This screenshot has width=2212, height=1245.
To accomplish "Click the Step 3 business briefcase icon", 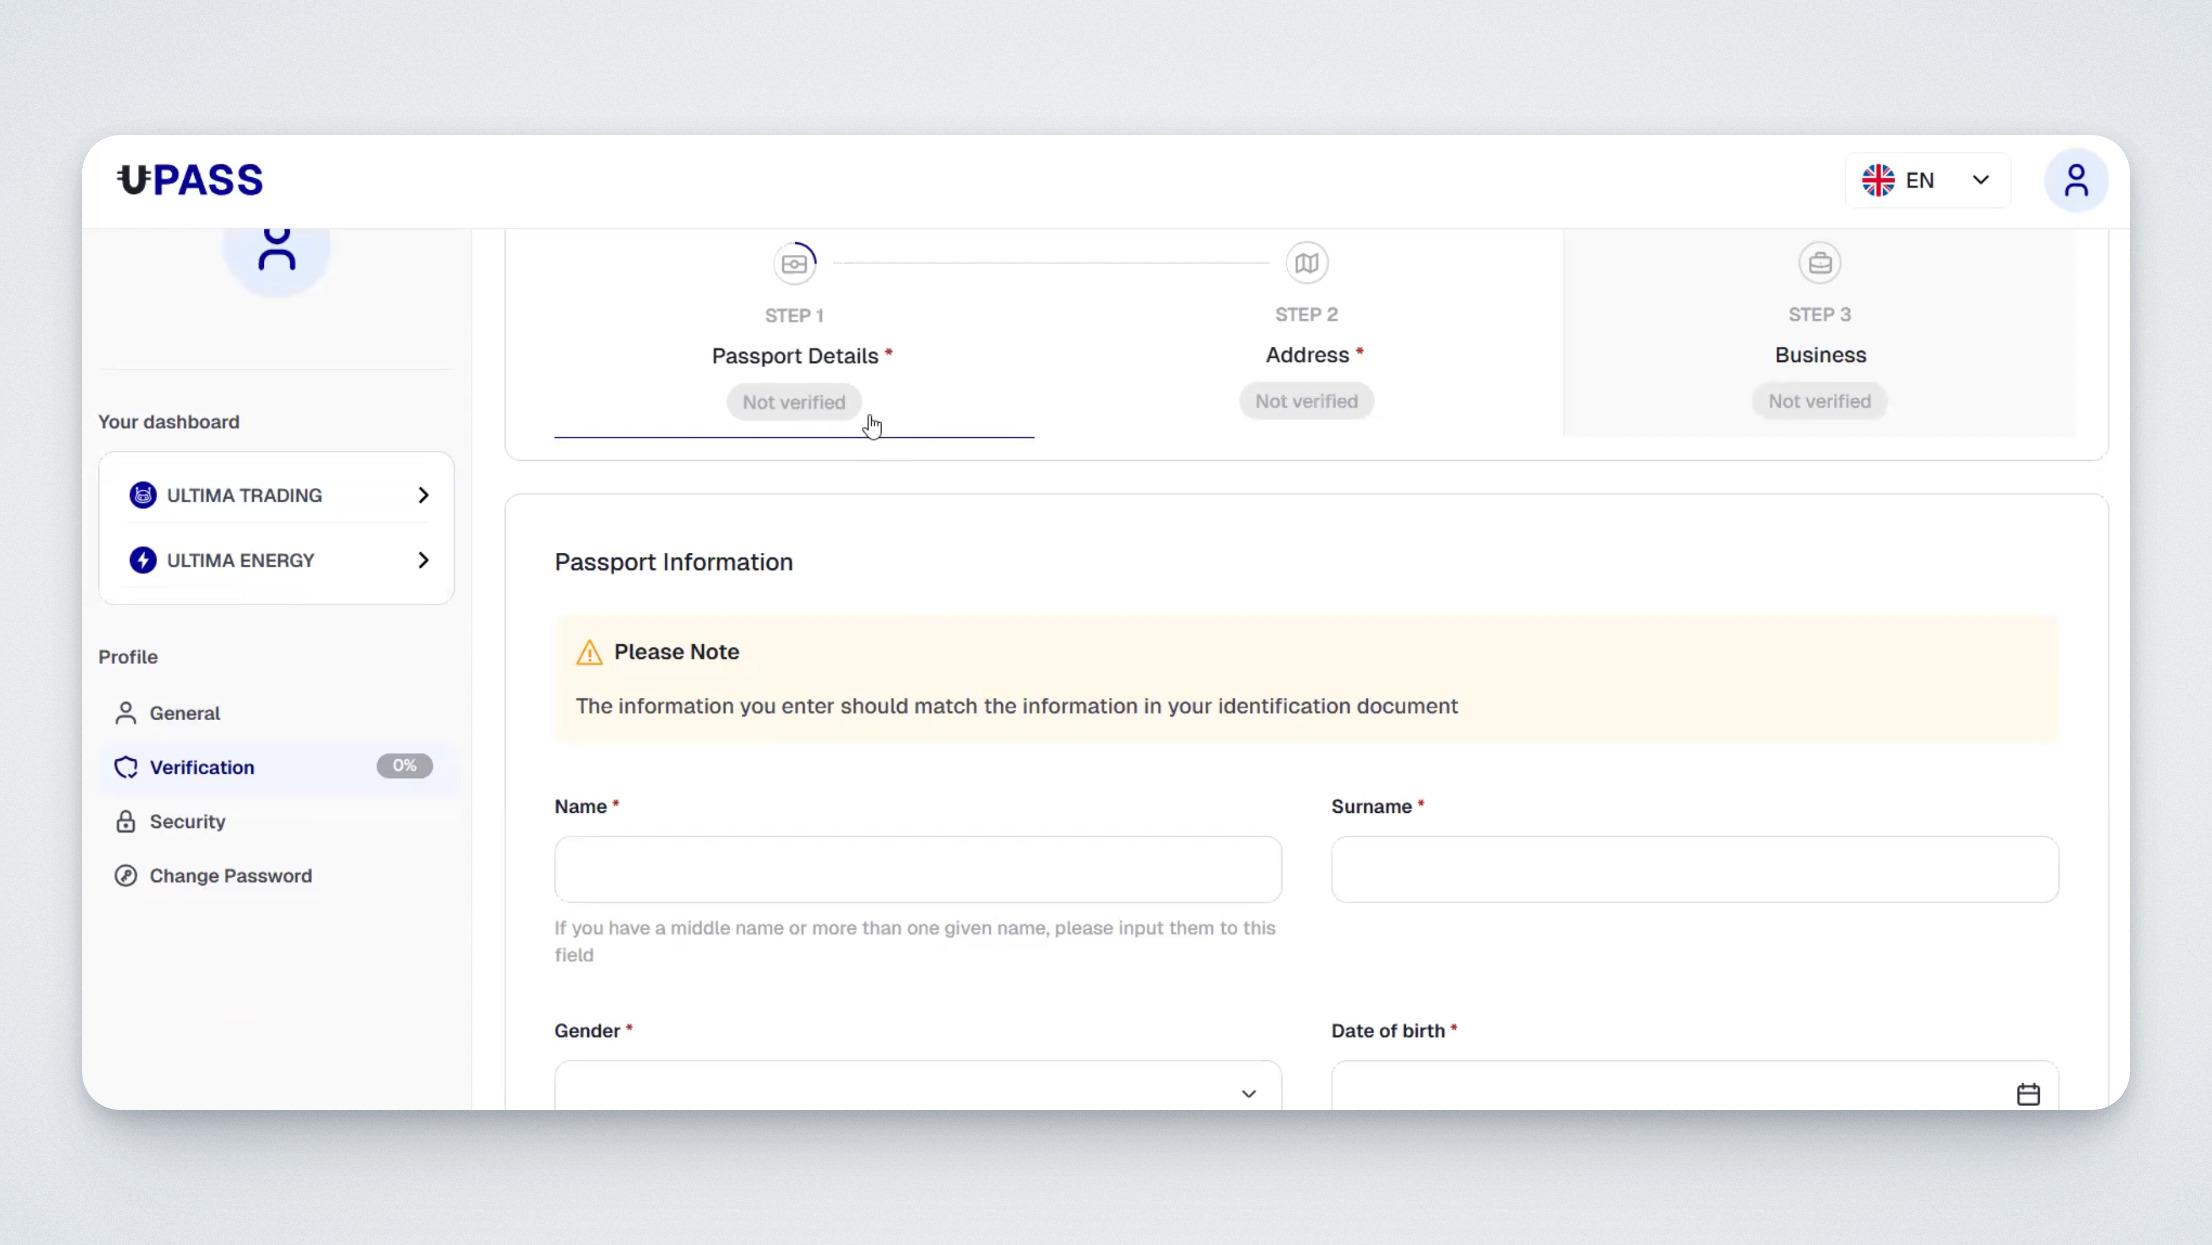I will pyautogui.click(x=1819, y=263).
